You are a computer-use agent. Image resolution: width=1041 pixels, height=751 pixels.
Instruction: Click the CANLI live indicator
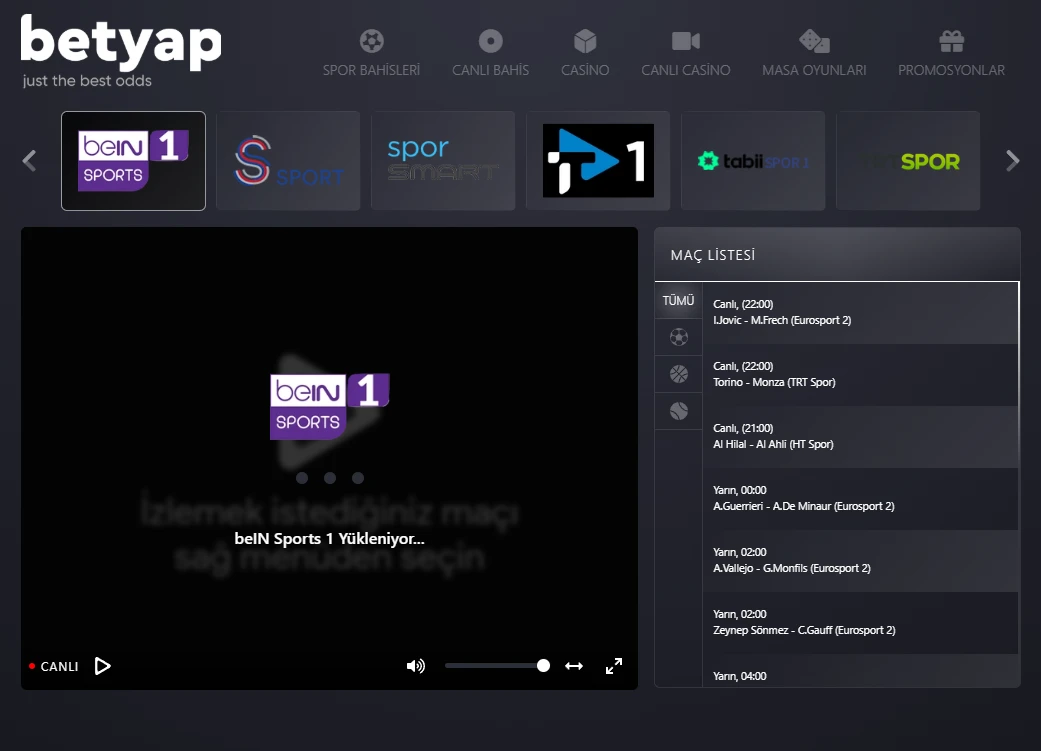54,666
